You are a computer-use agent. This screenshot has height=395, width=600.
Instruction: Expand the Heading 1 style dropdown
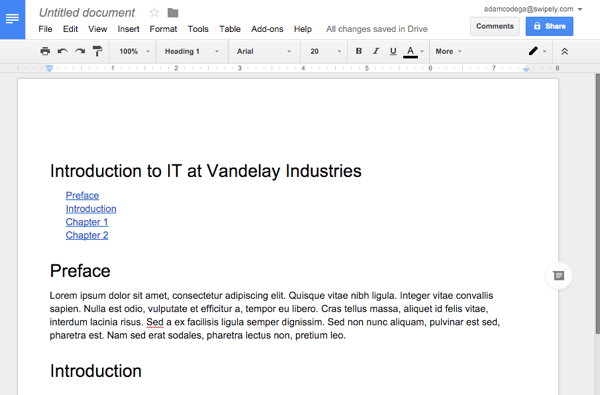[x=192, y=51]
